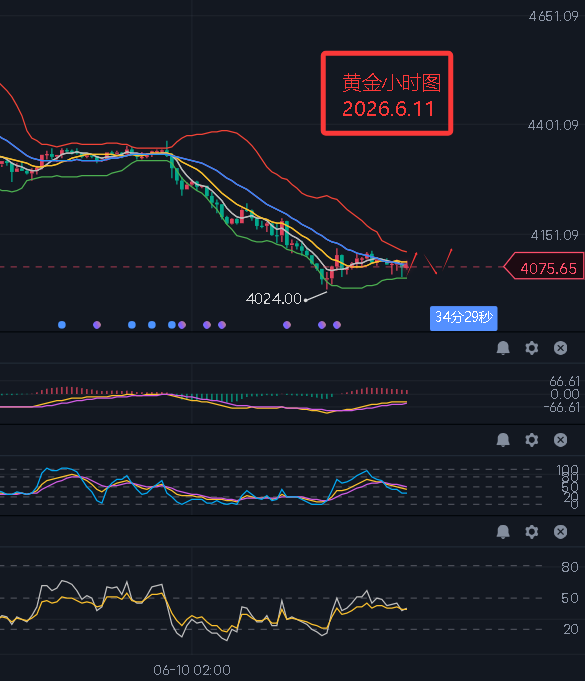
Task: Select the 4024.00 low price label
Action: click(x=274, y=299)
